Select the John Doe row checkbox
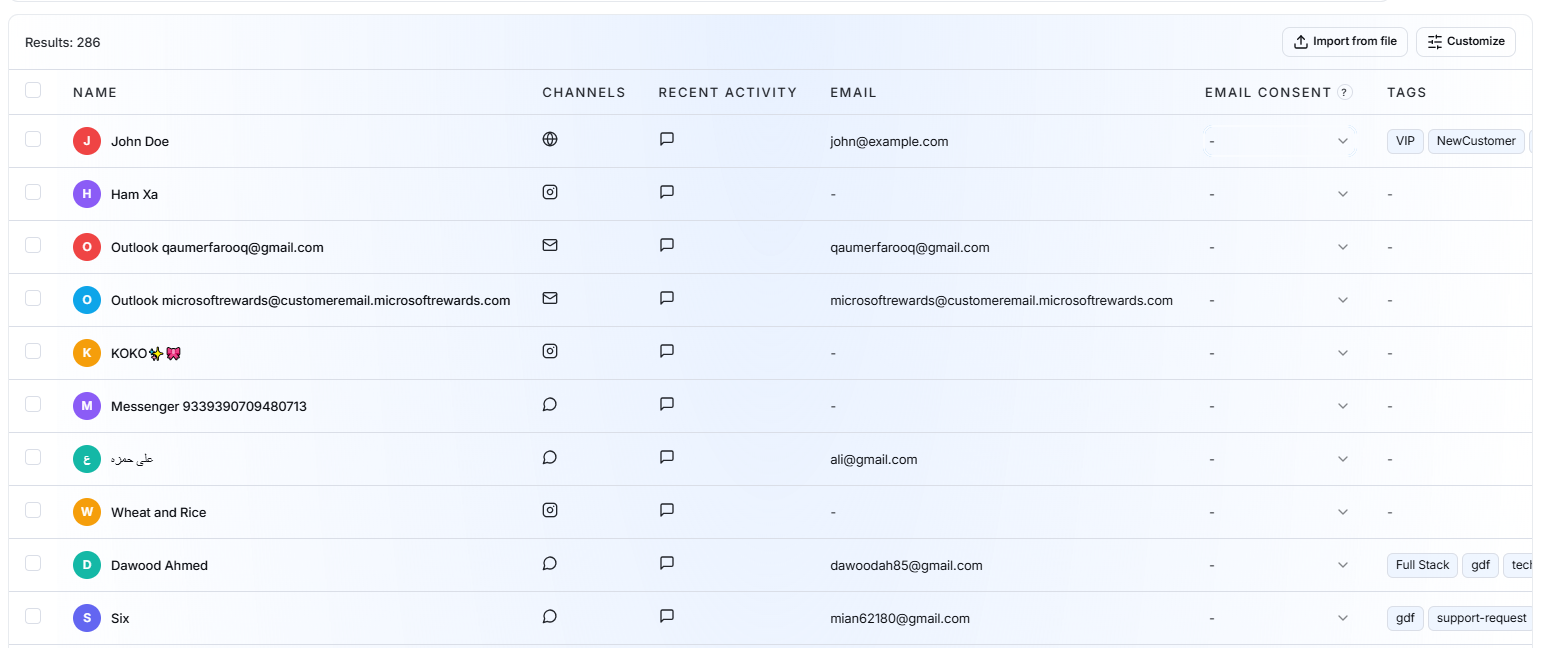Image resolution: width=1556 pixels, height=648 pixels. (x=33, y=139)
